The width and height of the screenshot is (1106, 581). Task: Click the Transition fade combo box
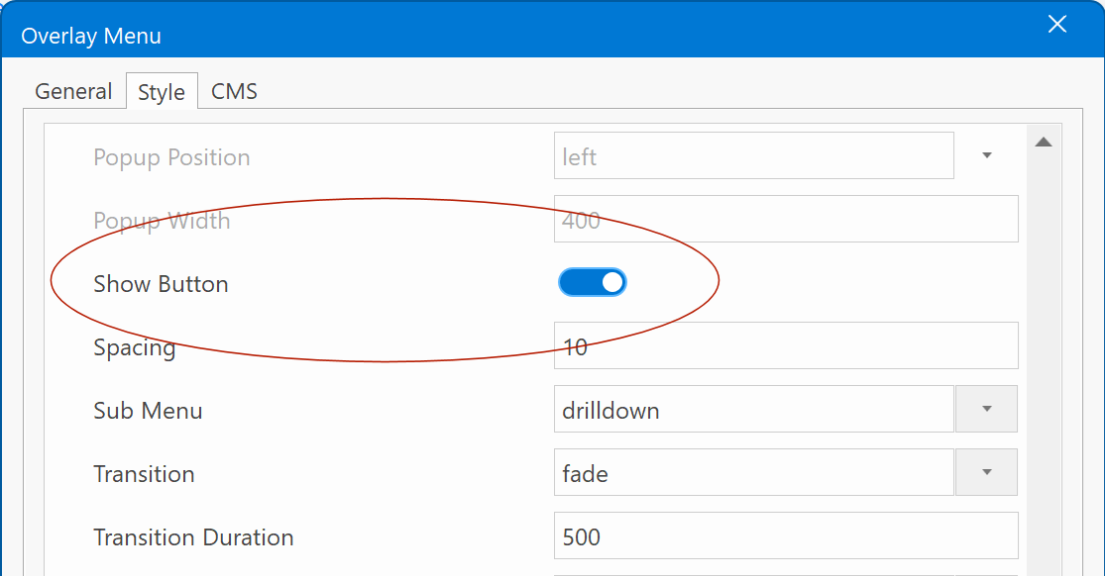point(754,472)
